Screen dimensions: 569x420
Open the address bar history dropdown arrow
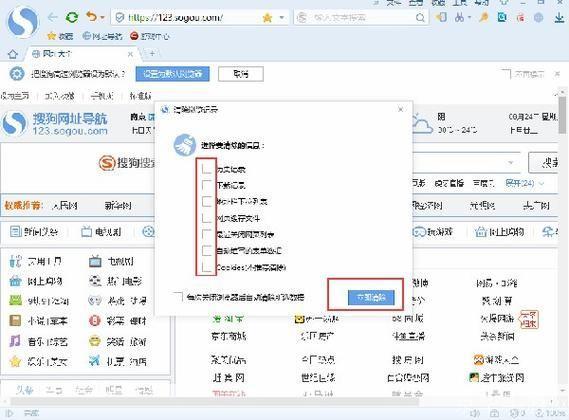tap(282, 17)
